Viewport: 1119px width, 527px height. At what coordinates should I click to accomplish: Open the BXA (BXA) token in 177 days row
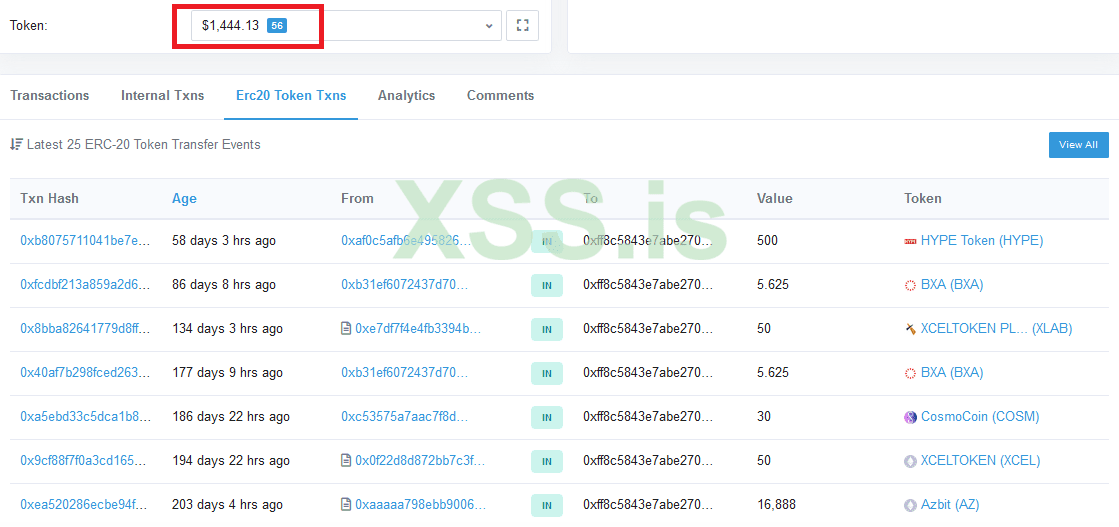[x=952, y=373]
